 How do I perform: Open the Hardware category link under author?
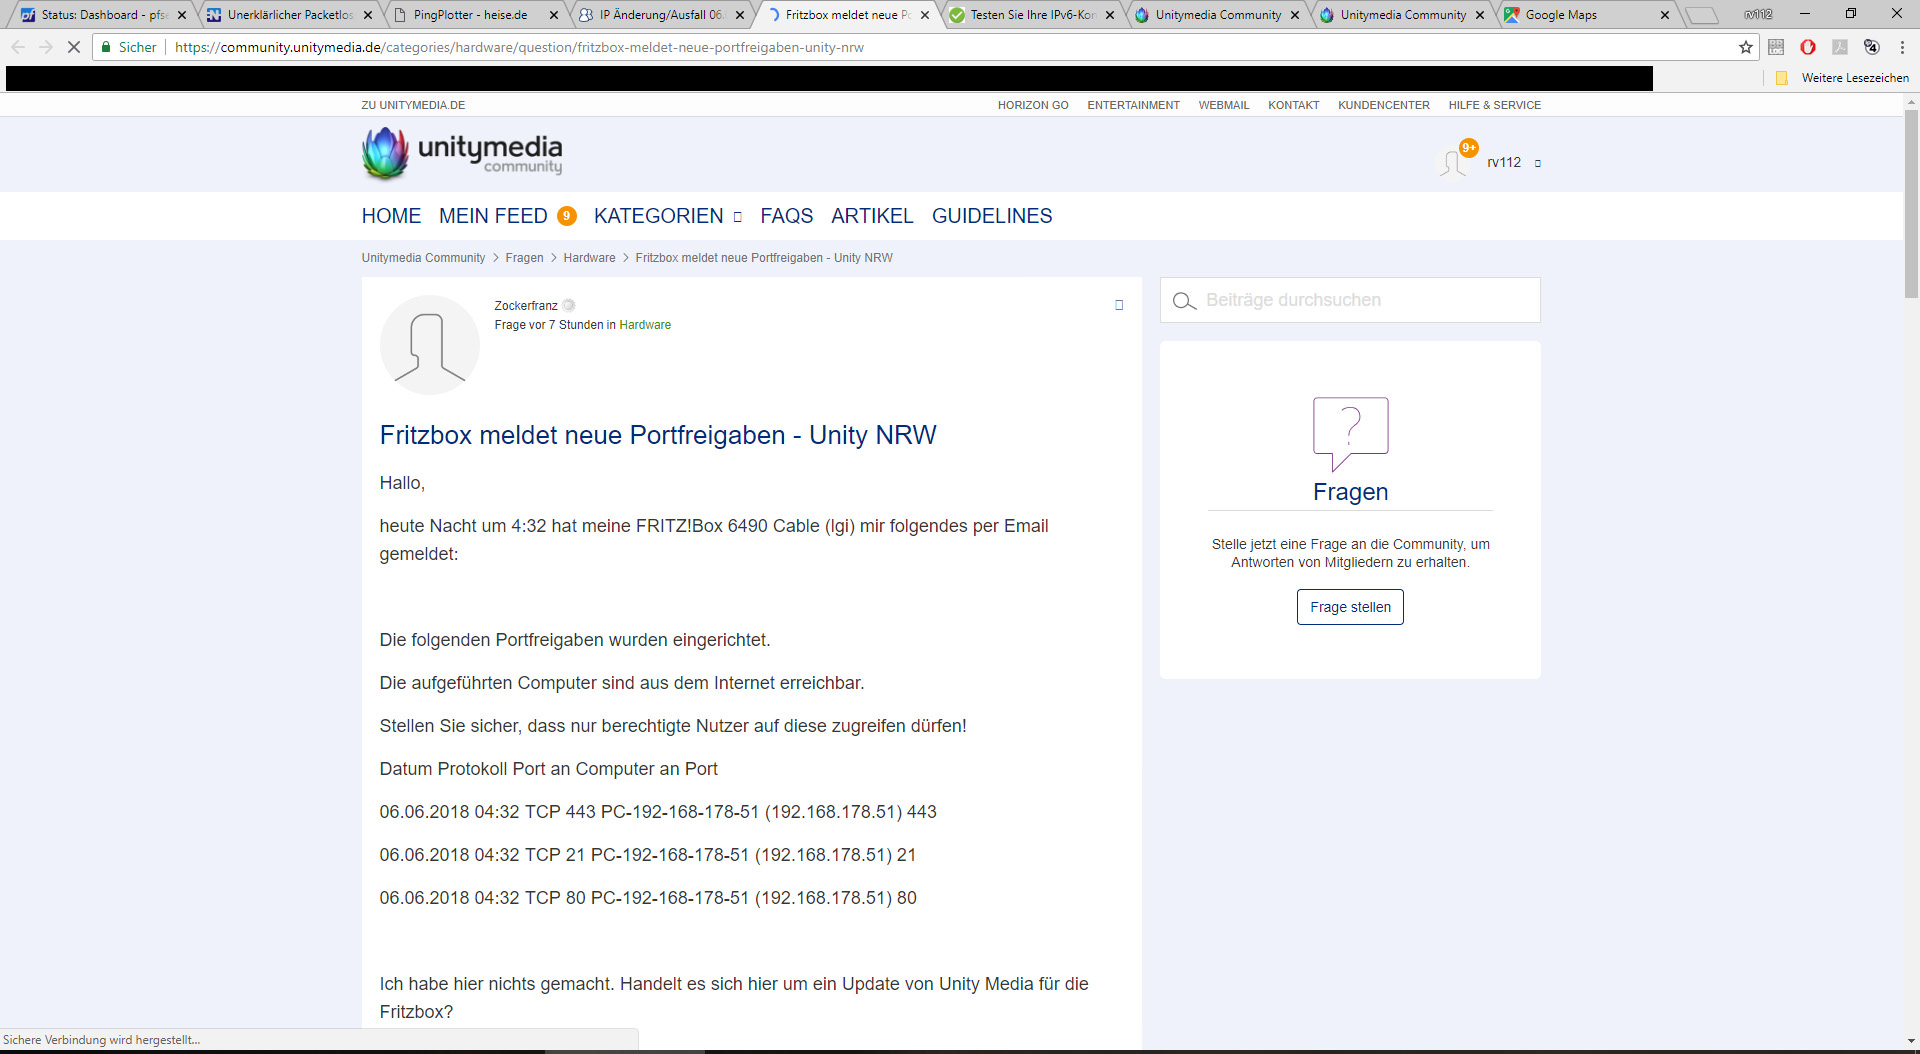pyautogui.click(x=645, y=325)
